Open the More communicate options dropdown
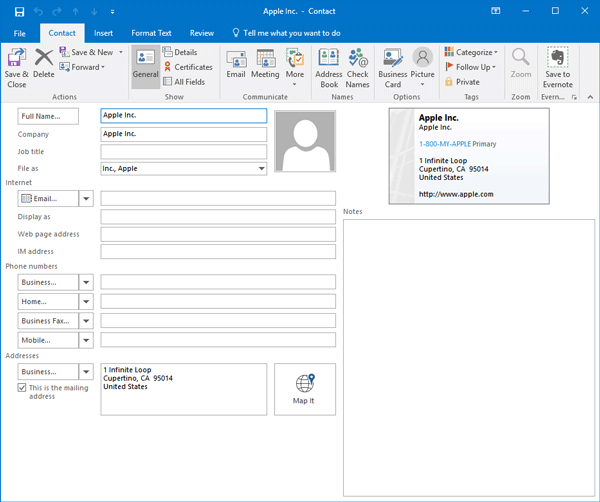The width and height of the screenshot is (600, 502). [x=295, y=68]
